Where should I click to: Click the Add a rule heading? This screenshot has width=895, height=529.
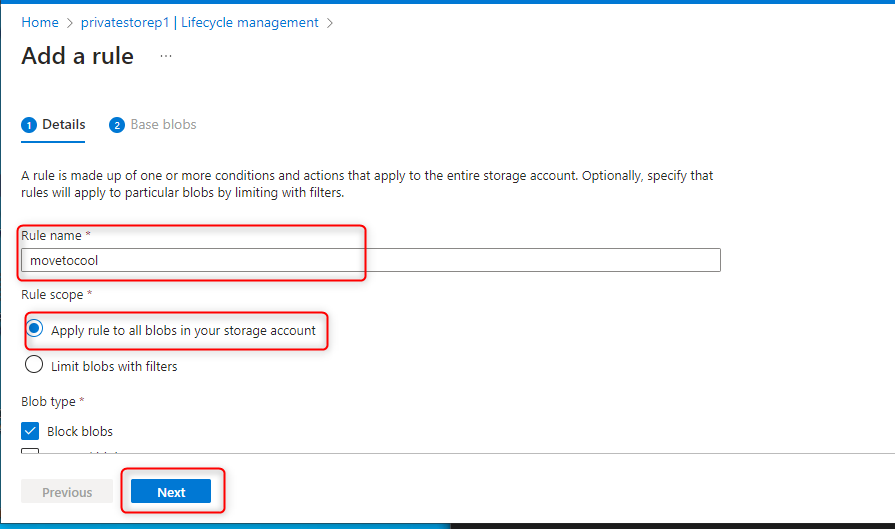[78, 56]
